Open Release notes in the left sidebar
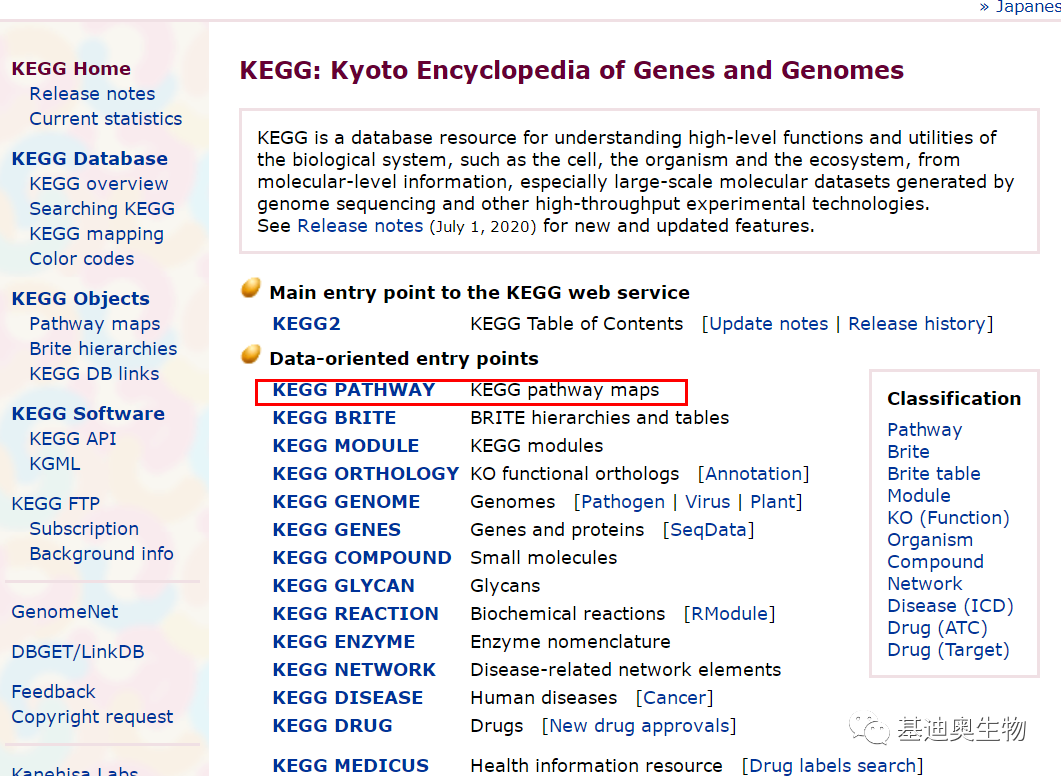The width and height of the screenshot is (1061, 776). [x=92, y=94]
